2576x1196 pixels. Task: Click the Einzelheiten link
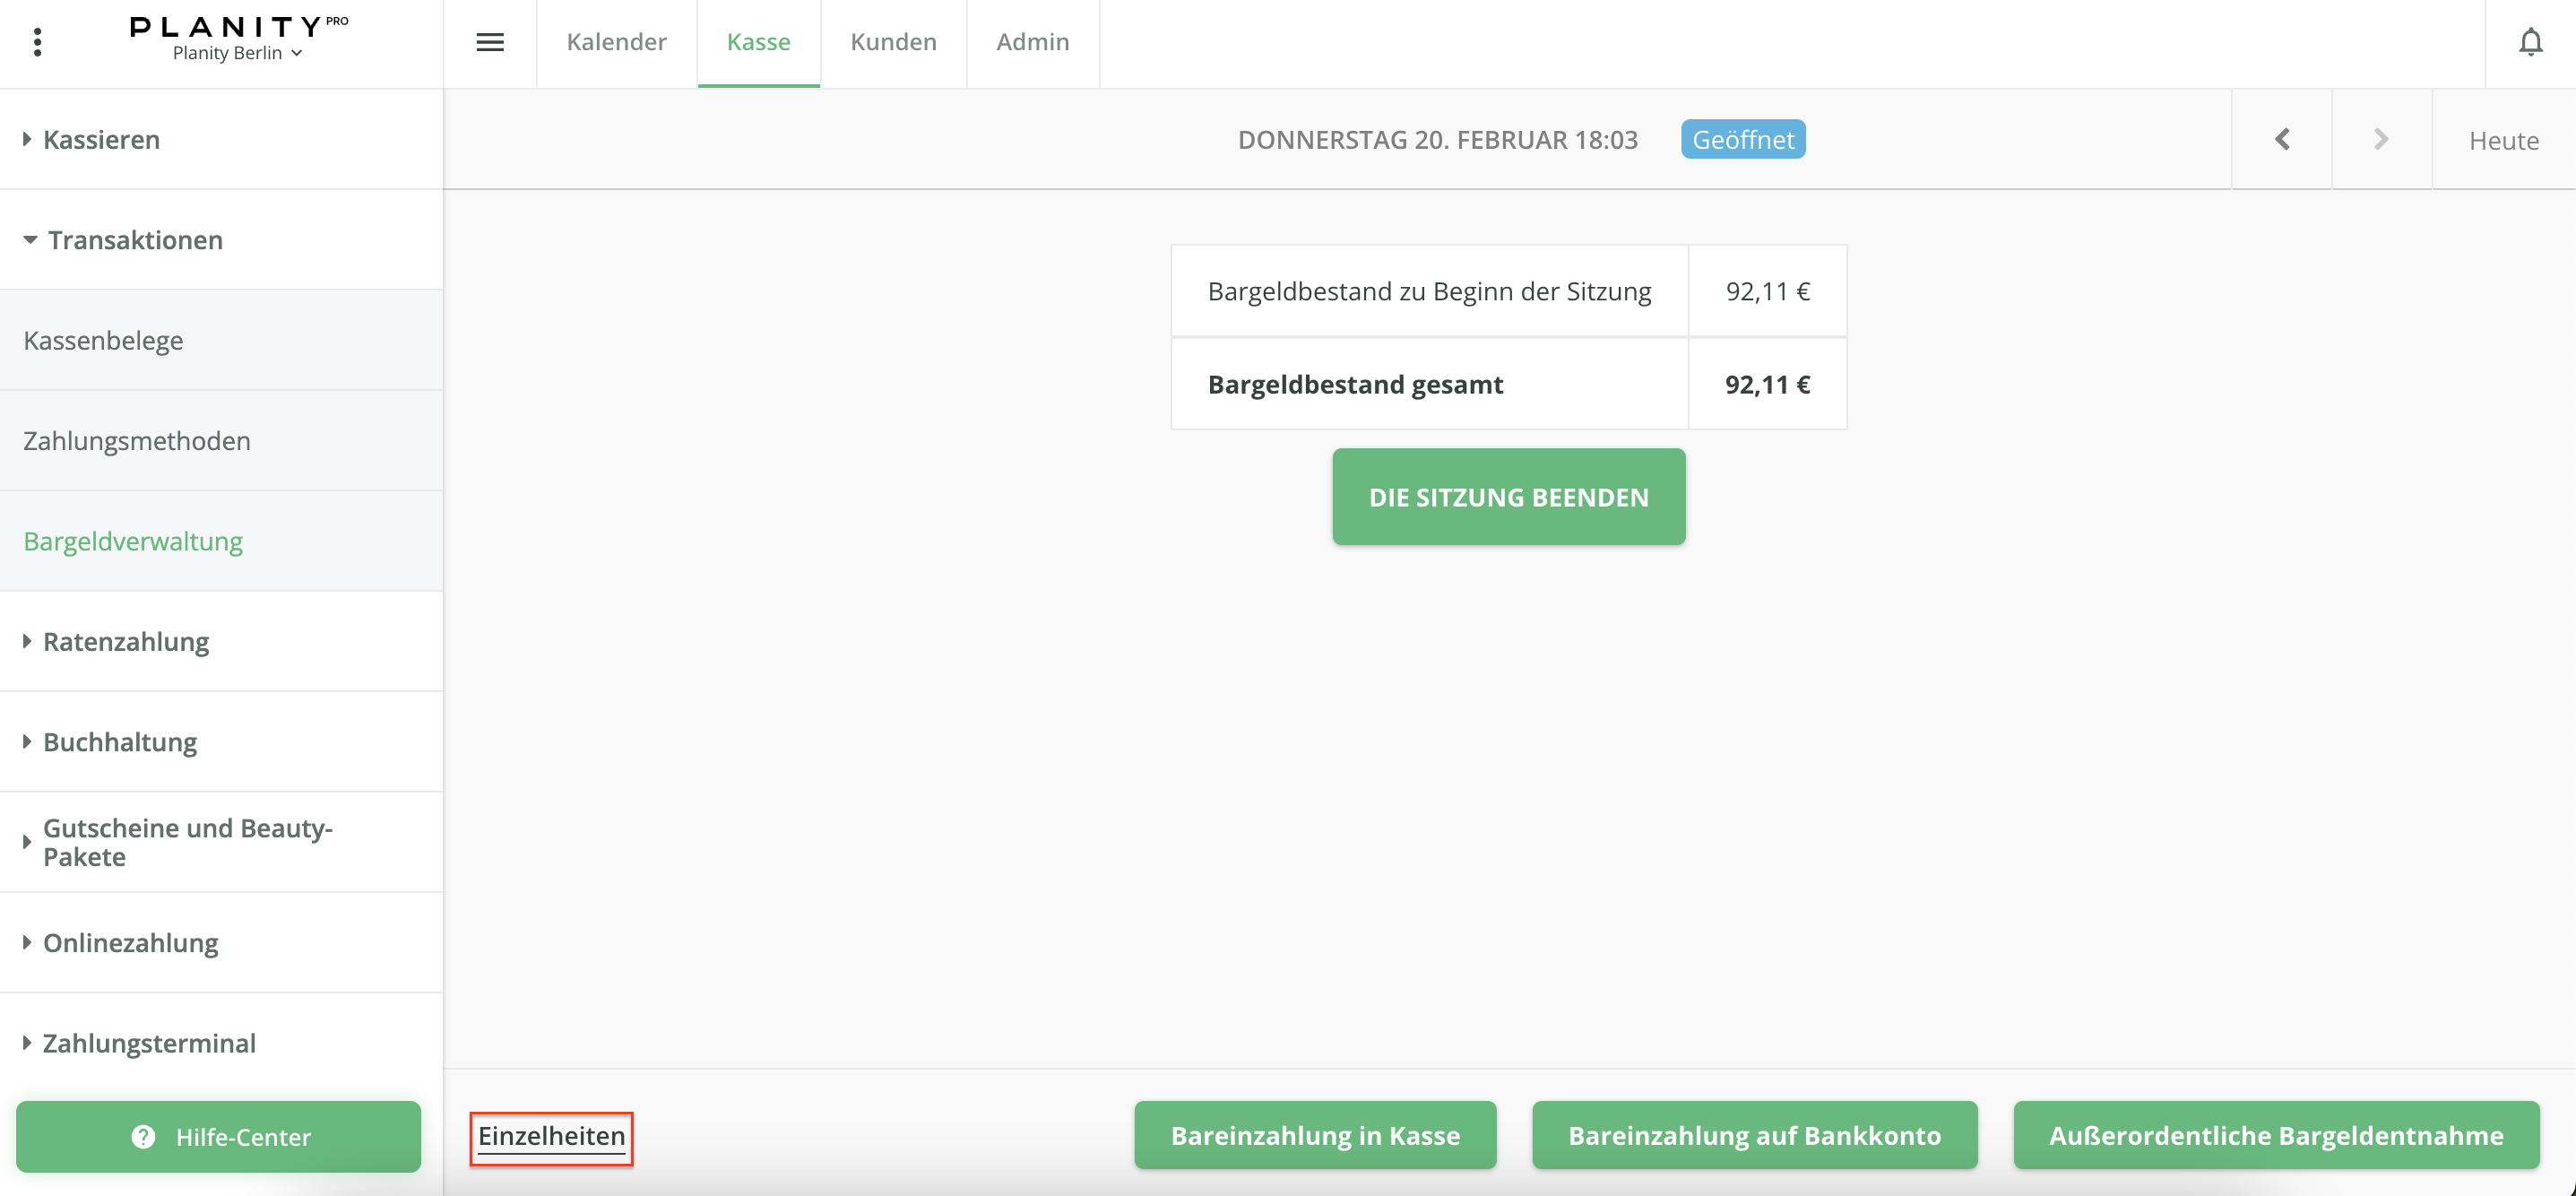pos(551,1137)
